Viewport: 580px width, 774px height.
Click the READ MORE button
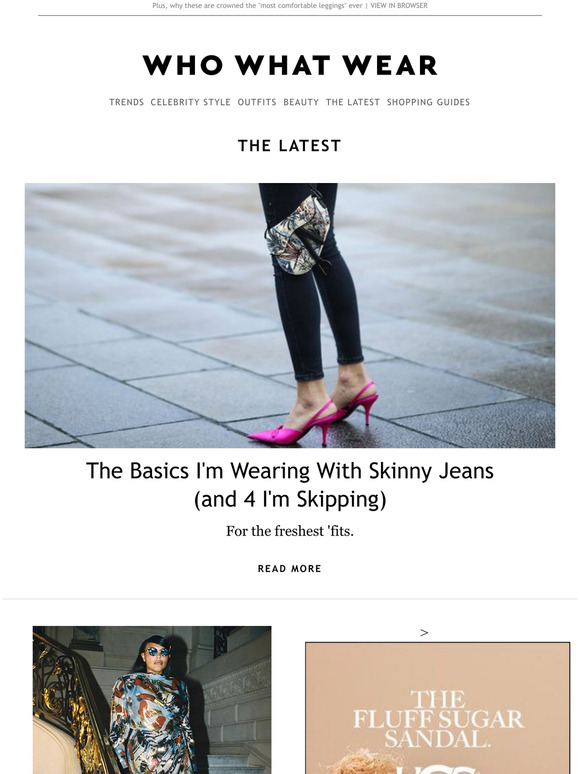[x=290, y=569]
